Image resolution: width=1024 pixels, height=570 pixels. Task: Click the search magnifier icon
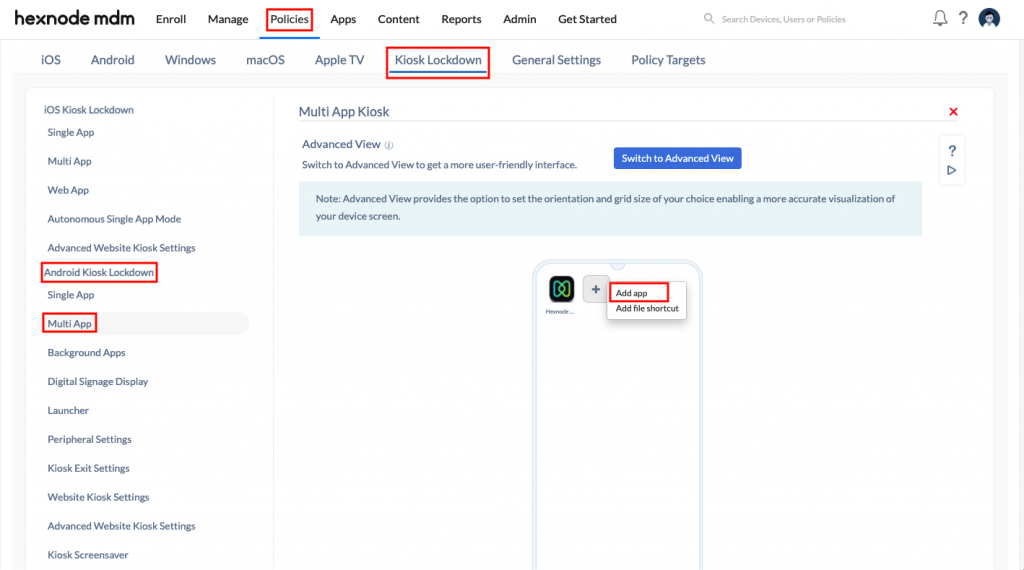pyautogui.click(x=709, y=19)
